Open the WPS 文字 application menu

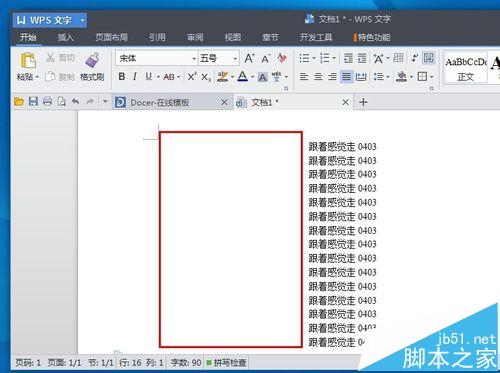coord(50,20)
